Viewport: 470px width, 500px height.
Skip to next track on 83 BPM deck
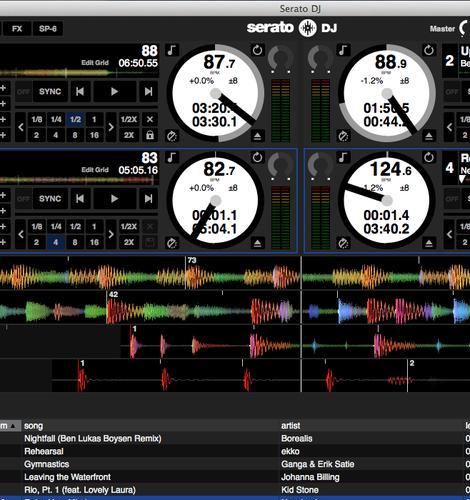(148, 199)
